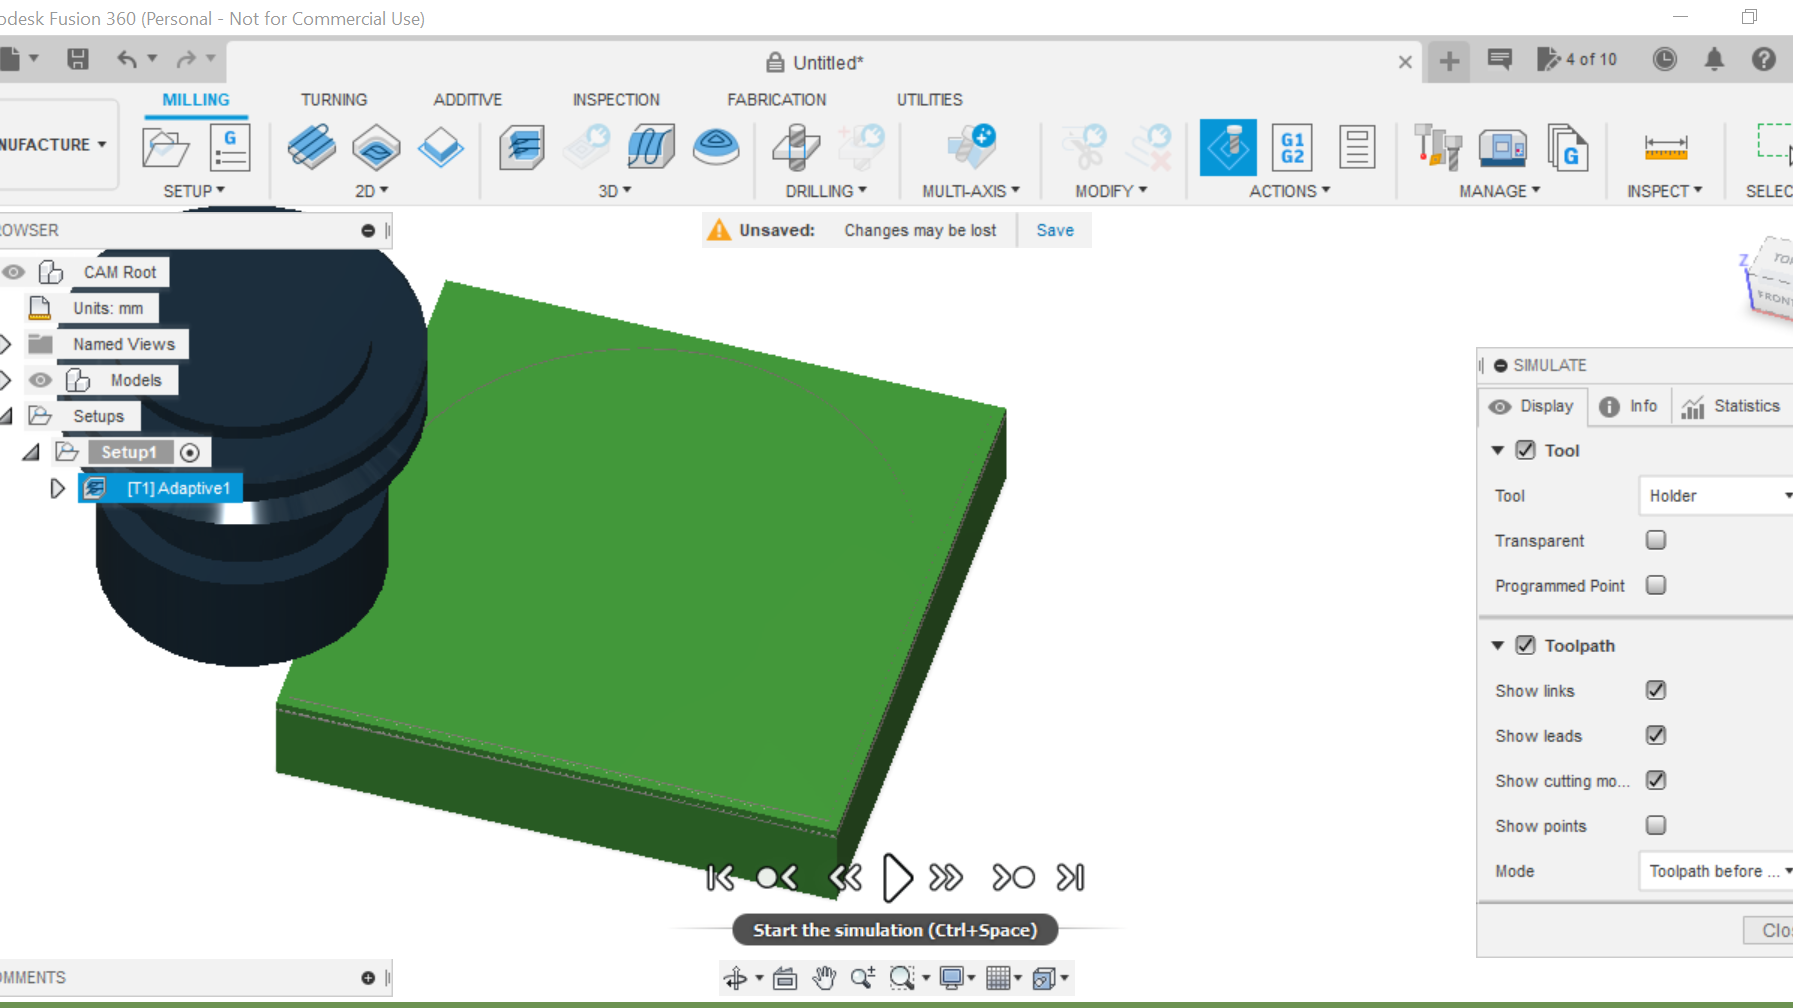The width and height of the screenshot is (1793, 1008).
Task: Switch to the ADDITIVE tab
Action: [x=468, y=100]
